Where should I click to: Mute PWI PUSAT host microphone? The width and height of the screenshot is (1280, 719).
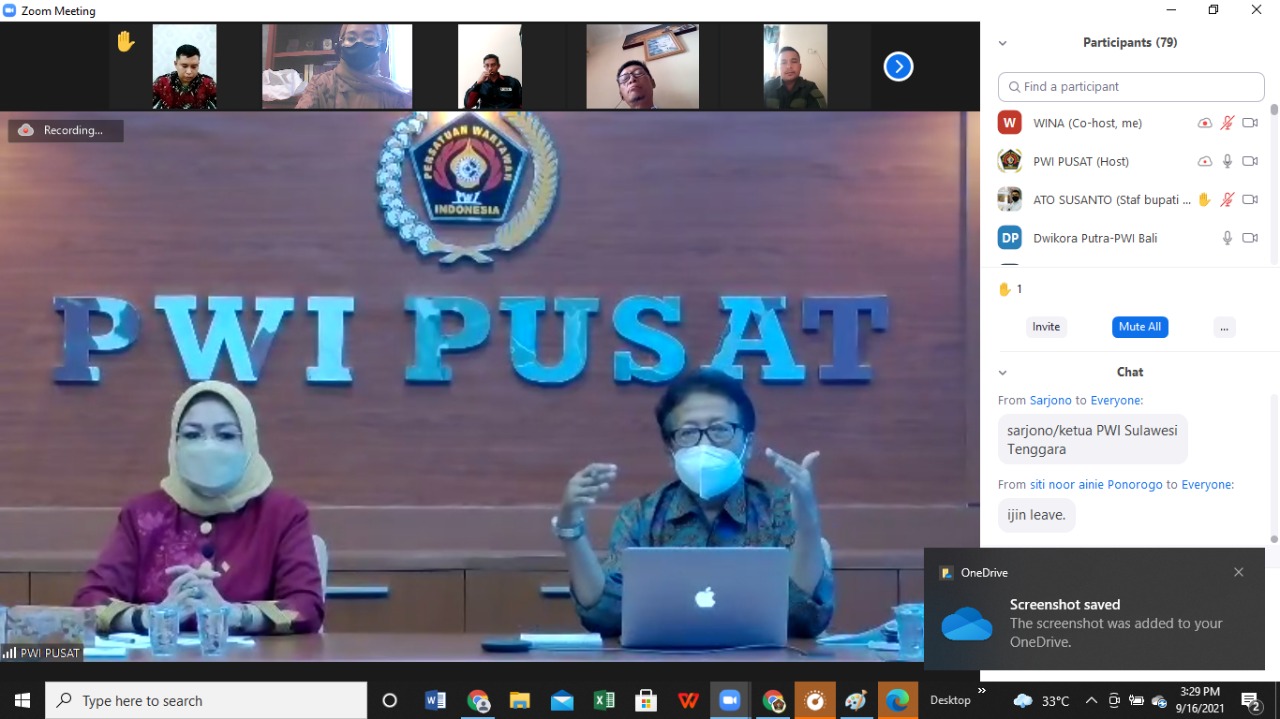point(1227,162)
